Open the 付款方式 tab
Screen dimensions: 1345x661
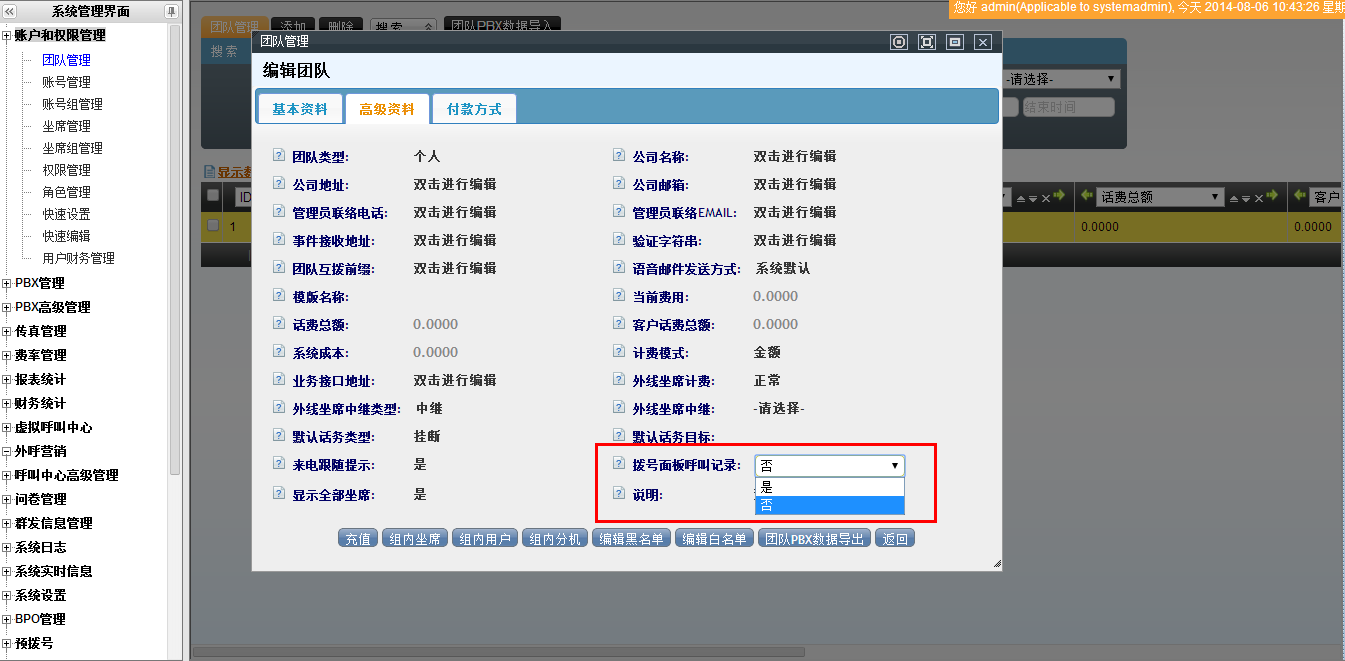(474, 109)
